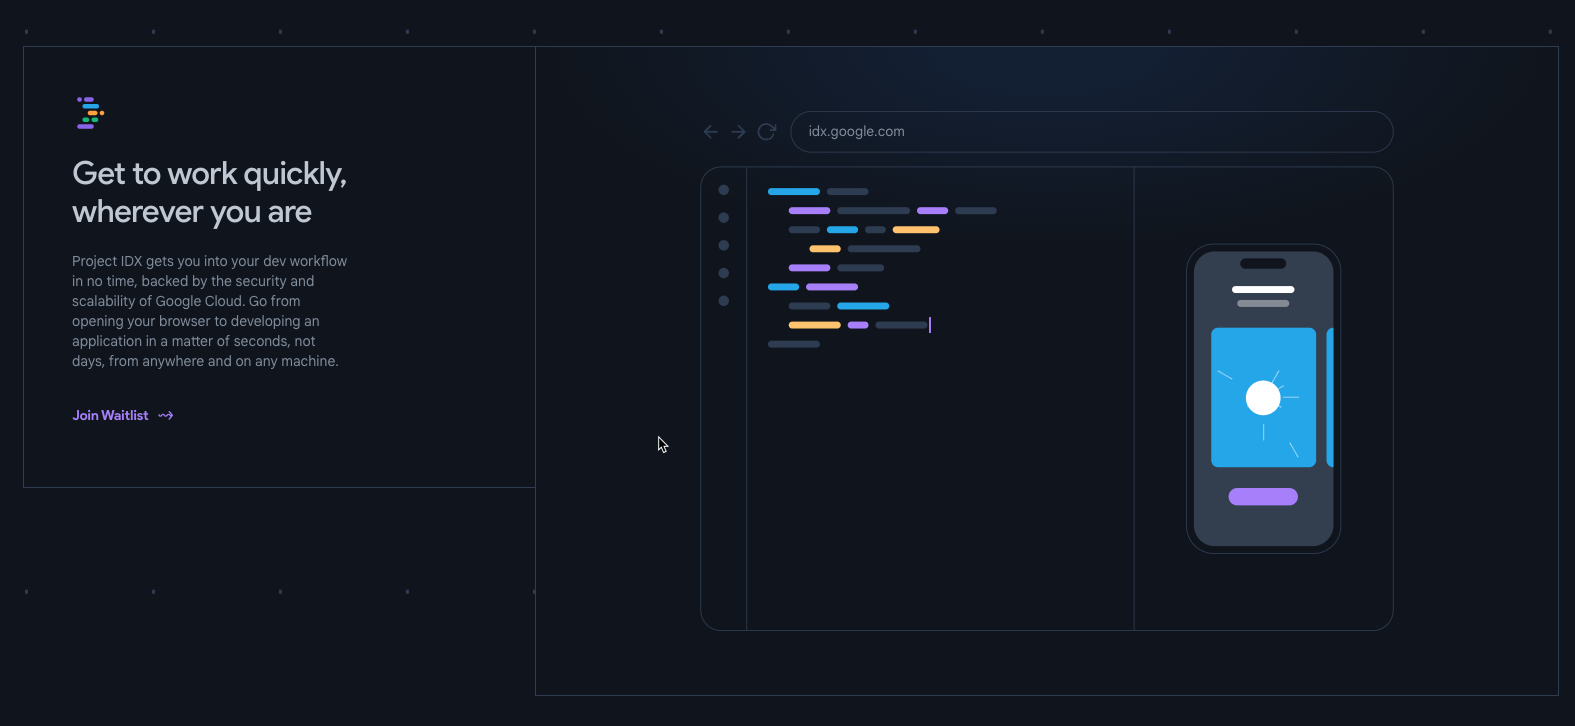Viewport: 1575px width, 726px height.
Task: Tap the purple button on the phone mockup
Action: point(1263,497)
